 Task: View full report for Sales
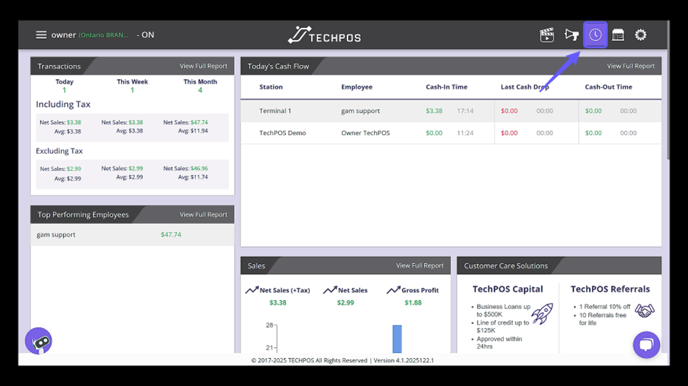(x=419, y=265)
